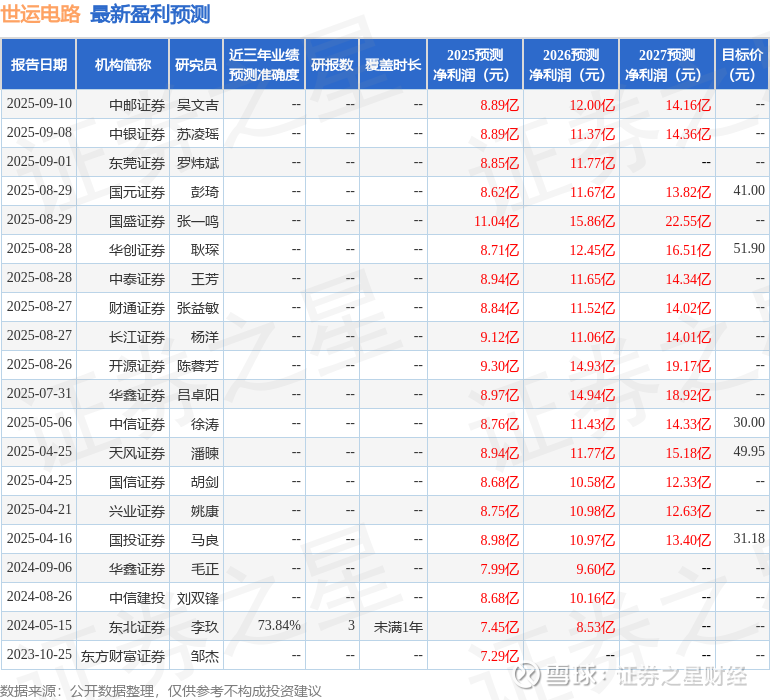Select the 目标价 column header
The width and height of the screenshot is (770, 700).
tap(742, 65)
